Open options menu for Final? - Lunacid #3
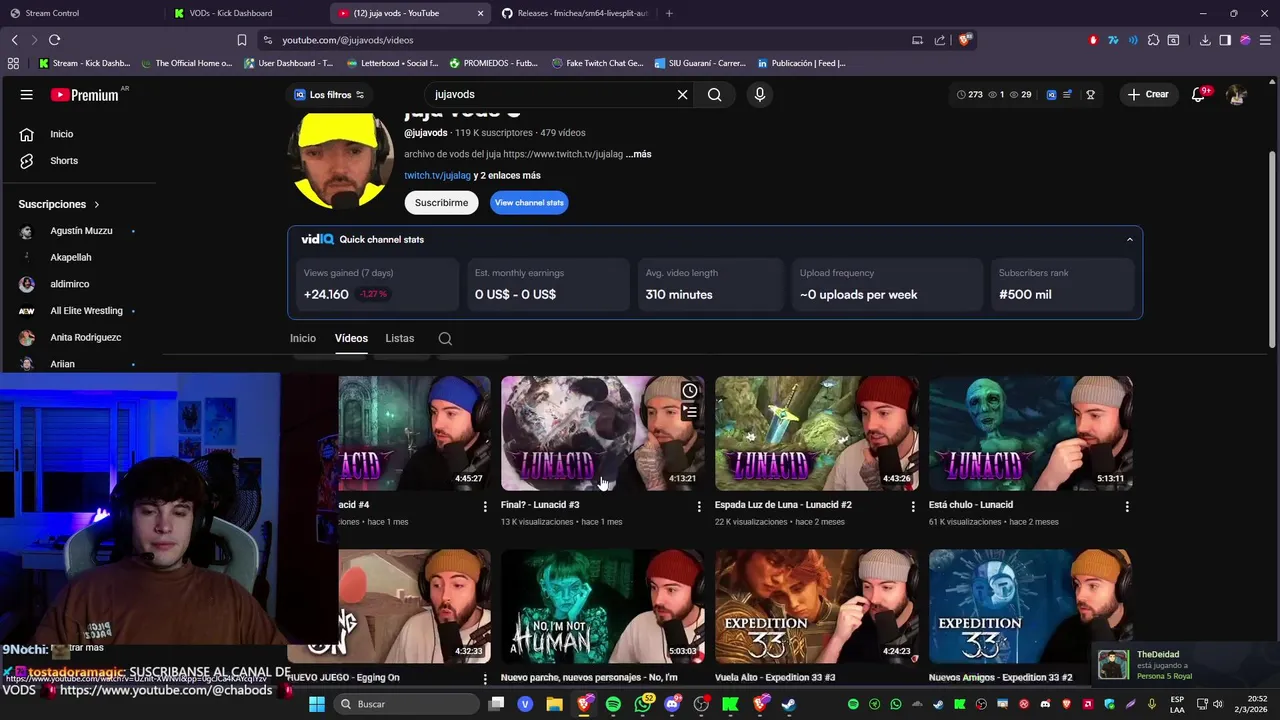This screenshot has width=1280, height=720. point(699,506)
